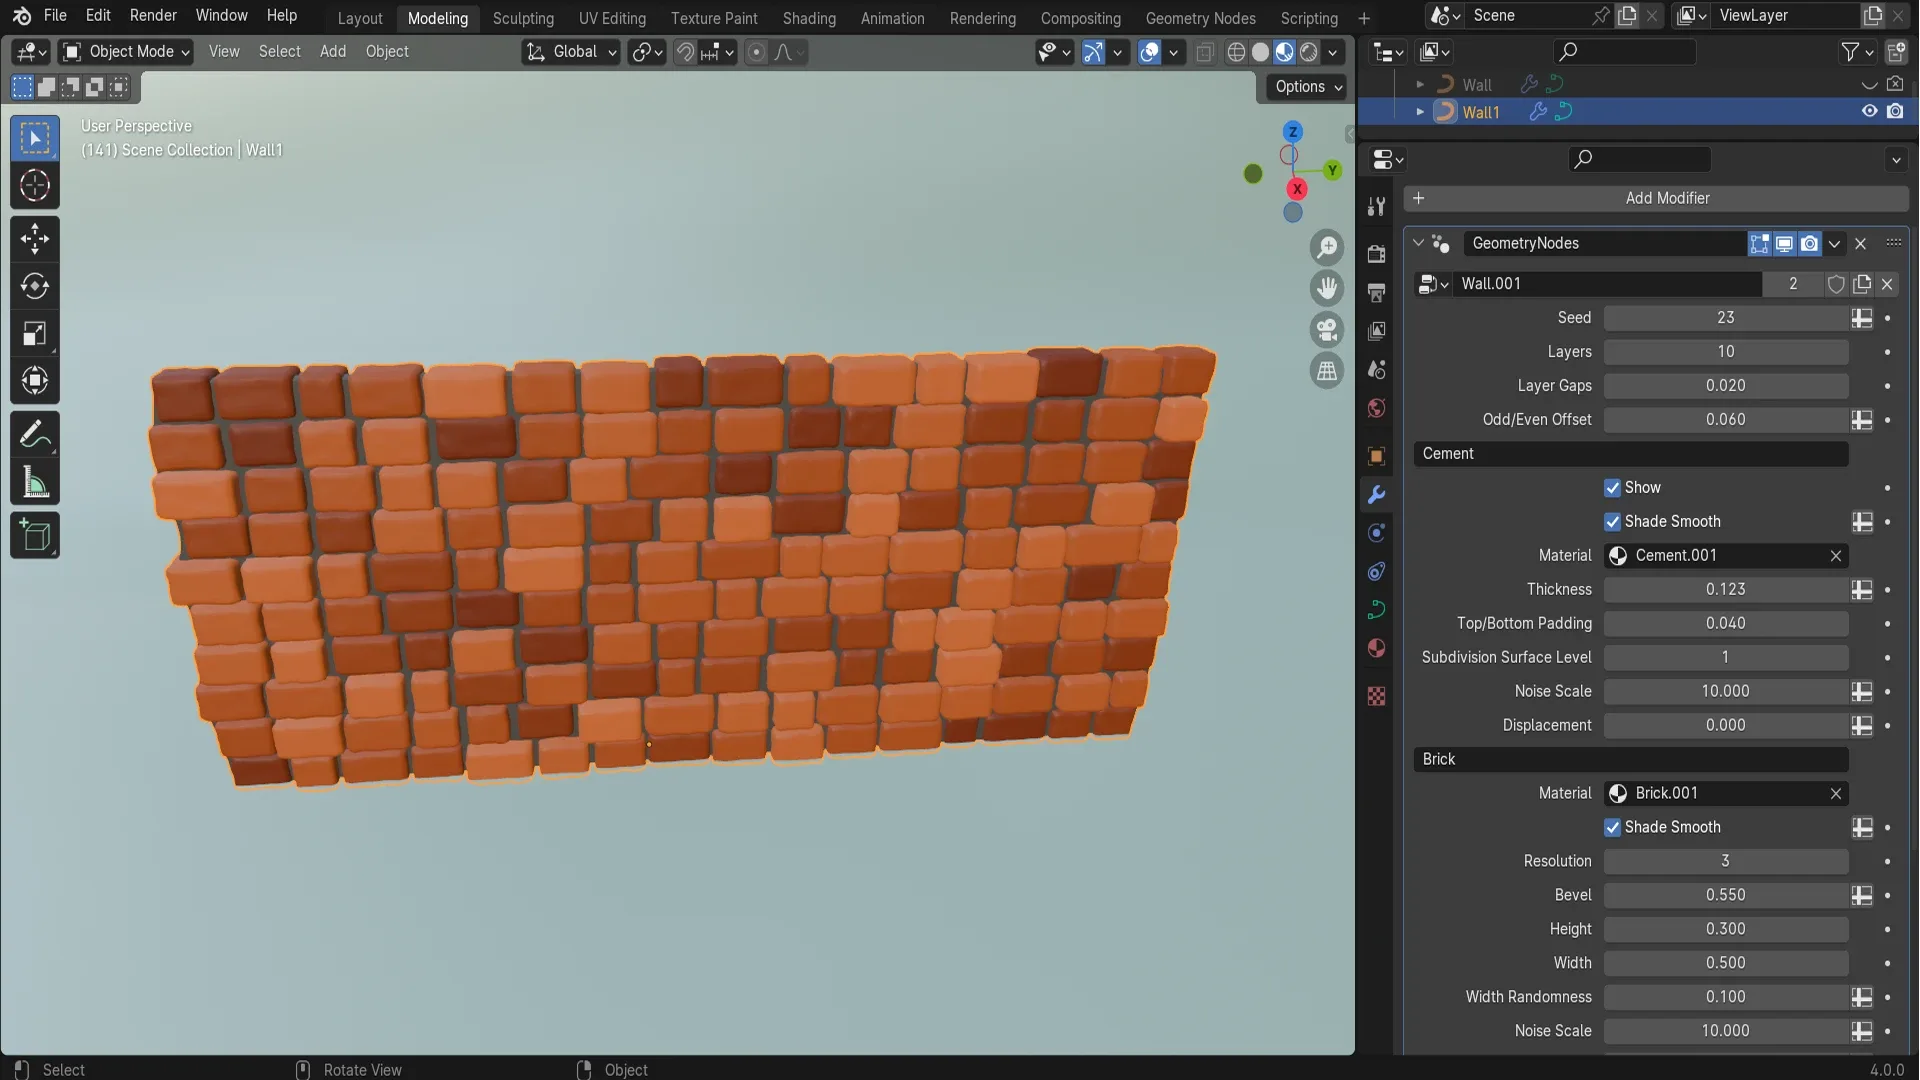Click the New Collection icon in outliner

point(1899,52)
